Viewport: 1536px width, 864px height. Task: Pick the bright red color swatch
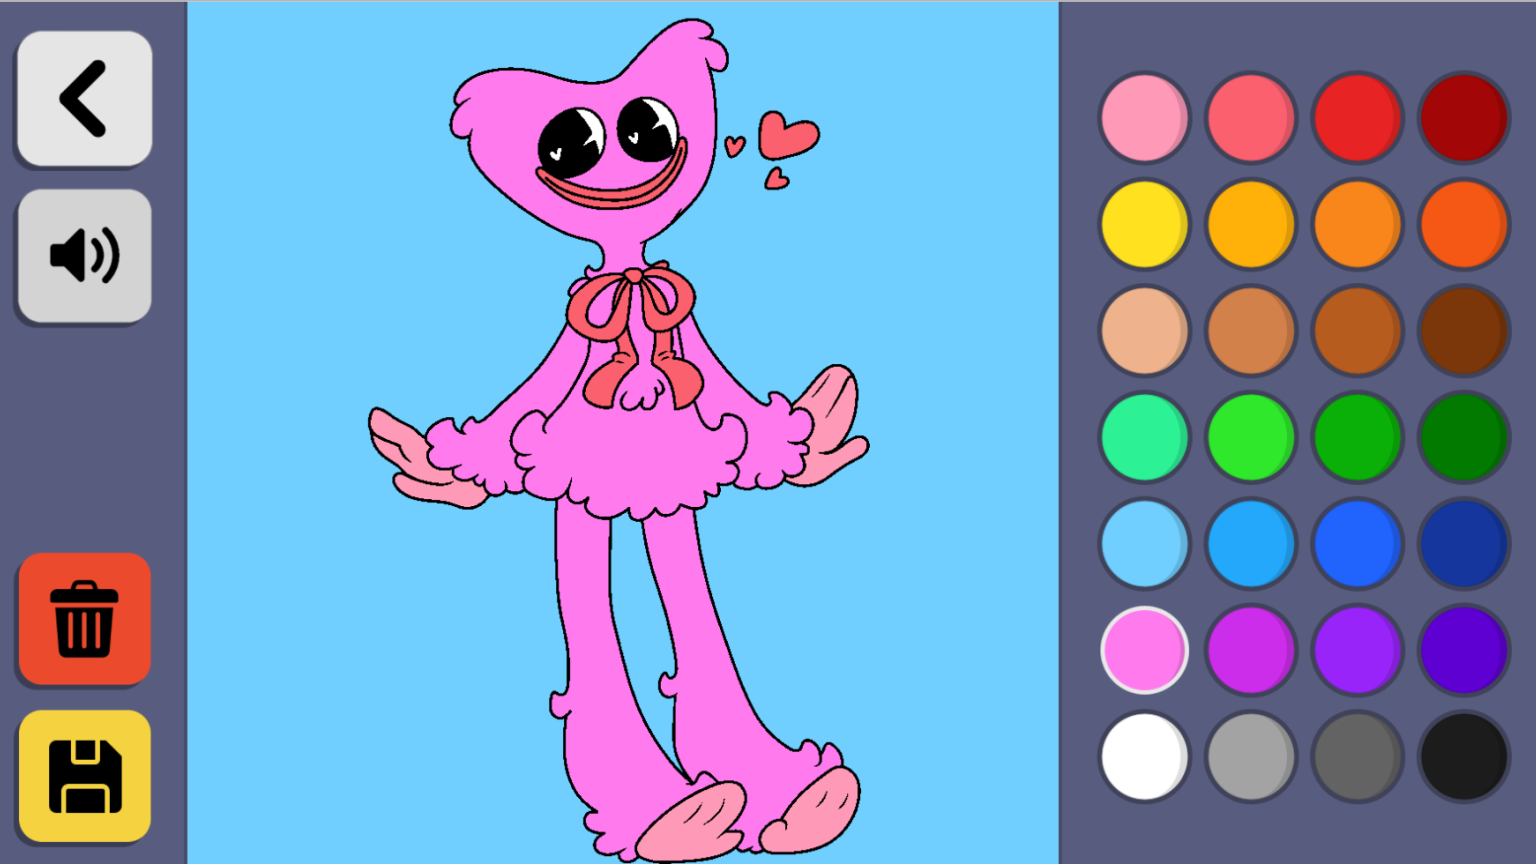point(1357,118)
